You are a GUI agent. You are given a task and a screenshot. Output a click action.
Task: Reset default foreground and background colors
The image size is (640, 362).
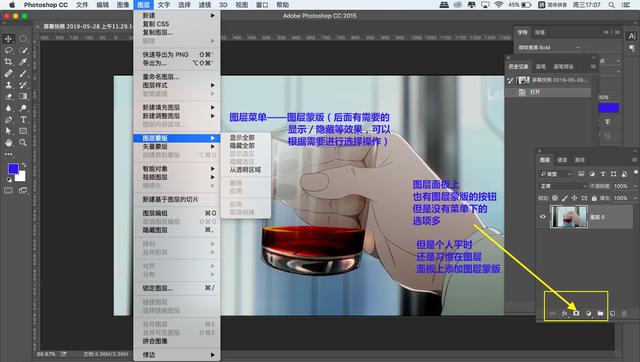point(9,180)
